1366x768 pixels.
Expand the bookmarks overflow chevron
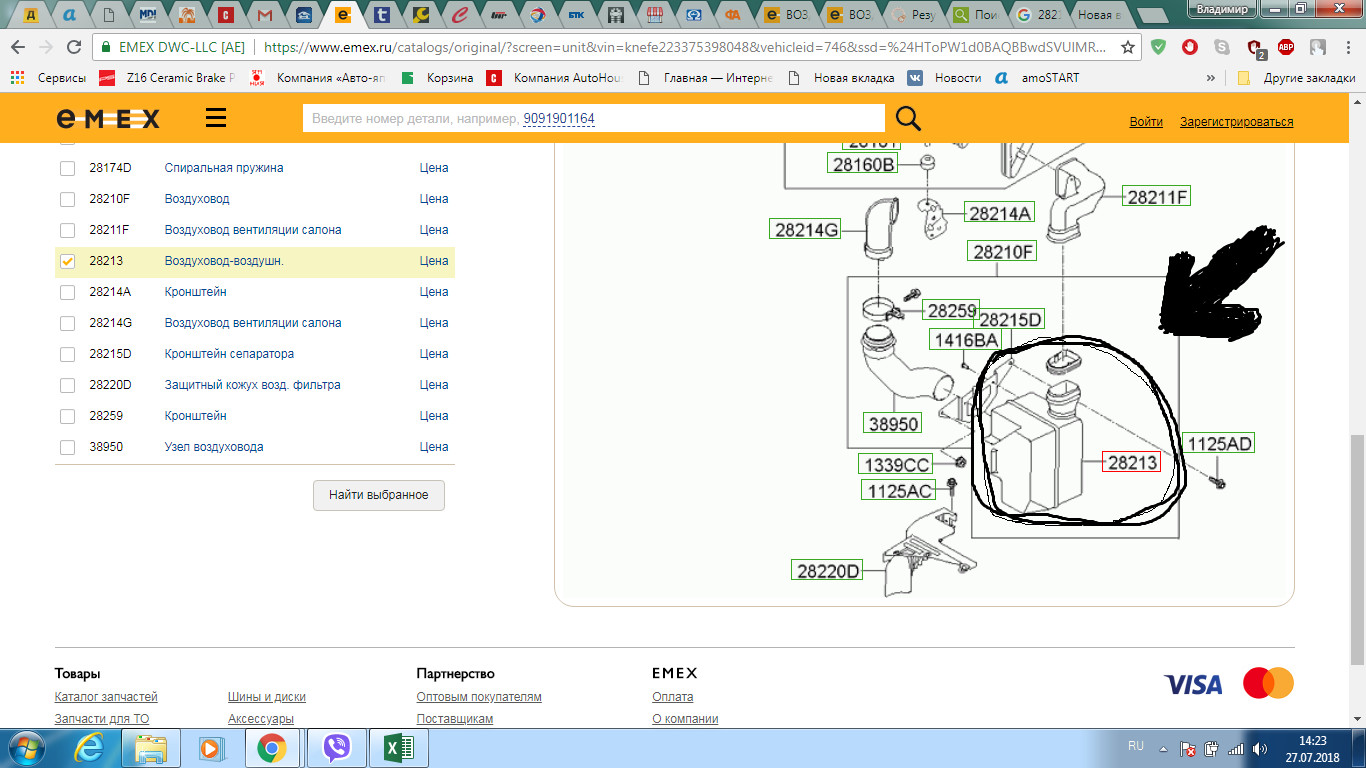coord(1211,78)
